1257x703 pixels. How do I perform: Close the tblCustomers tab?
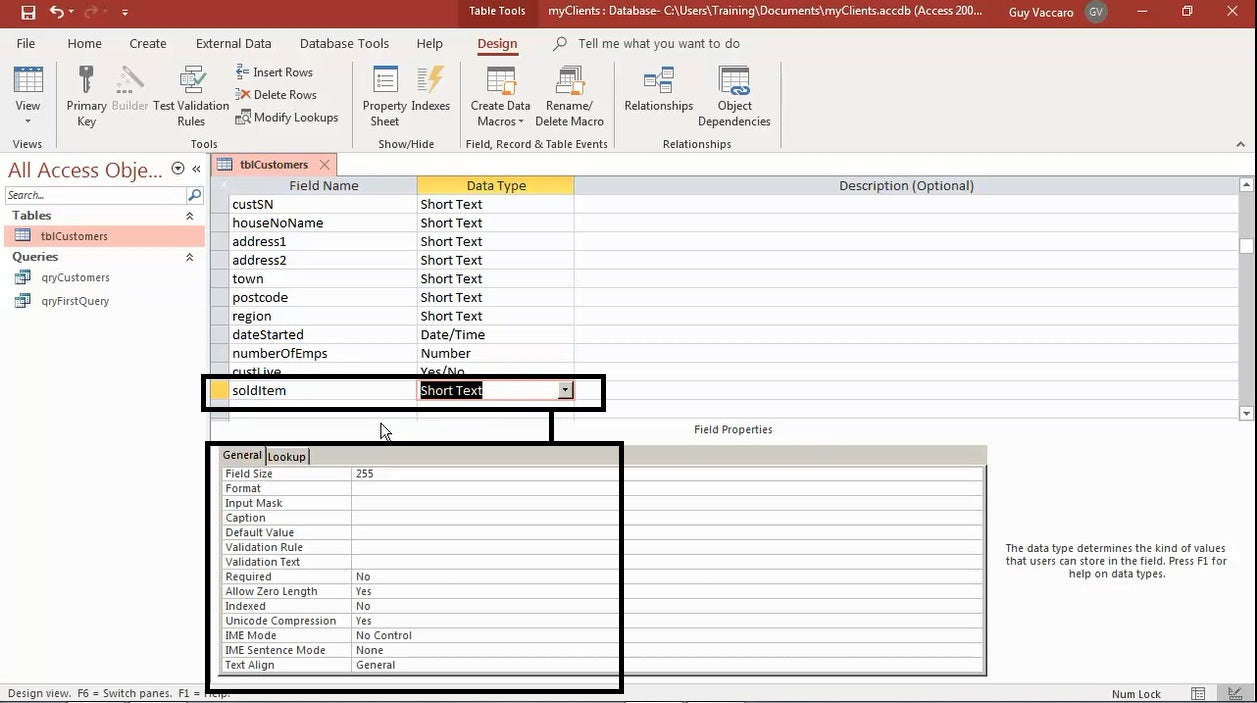coord(324,165)
